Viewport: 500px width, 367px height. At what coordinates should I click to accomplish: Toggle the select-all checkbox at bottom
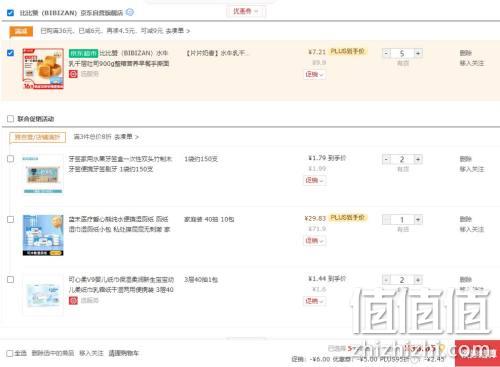[10, 353]
